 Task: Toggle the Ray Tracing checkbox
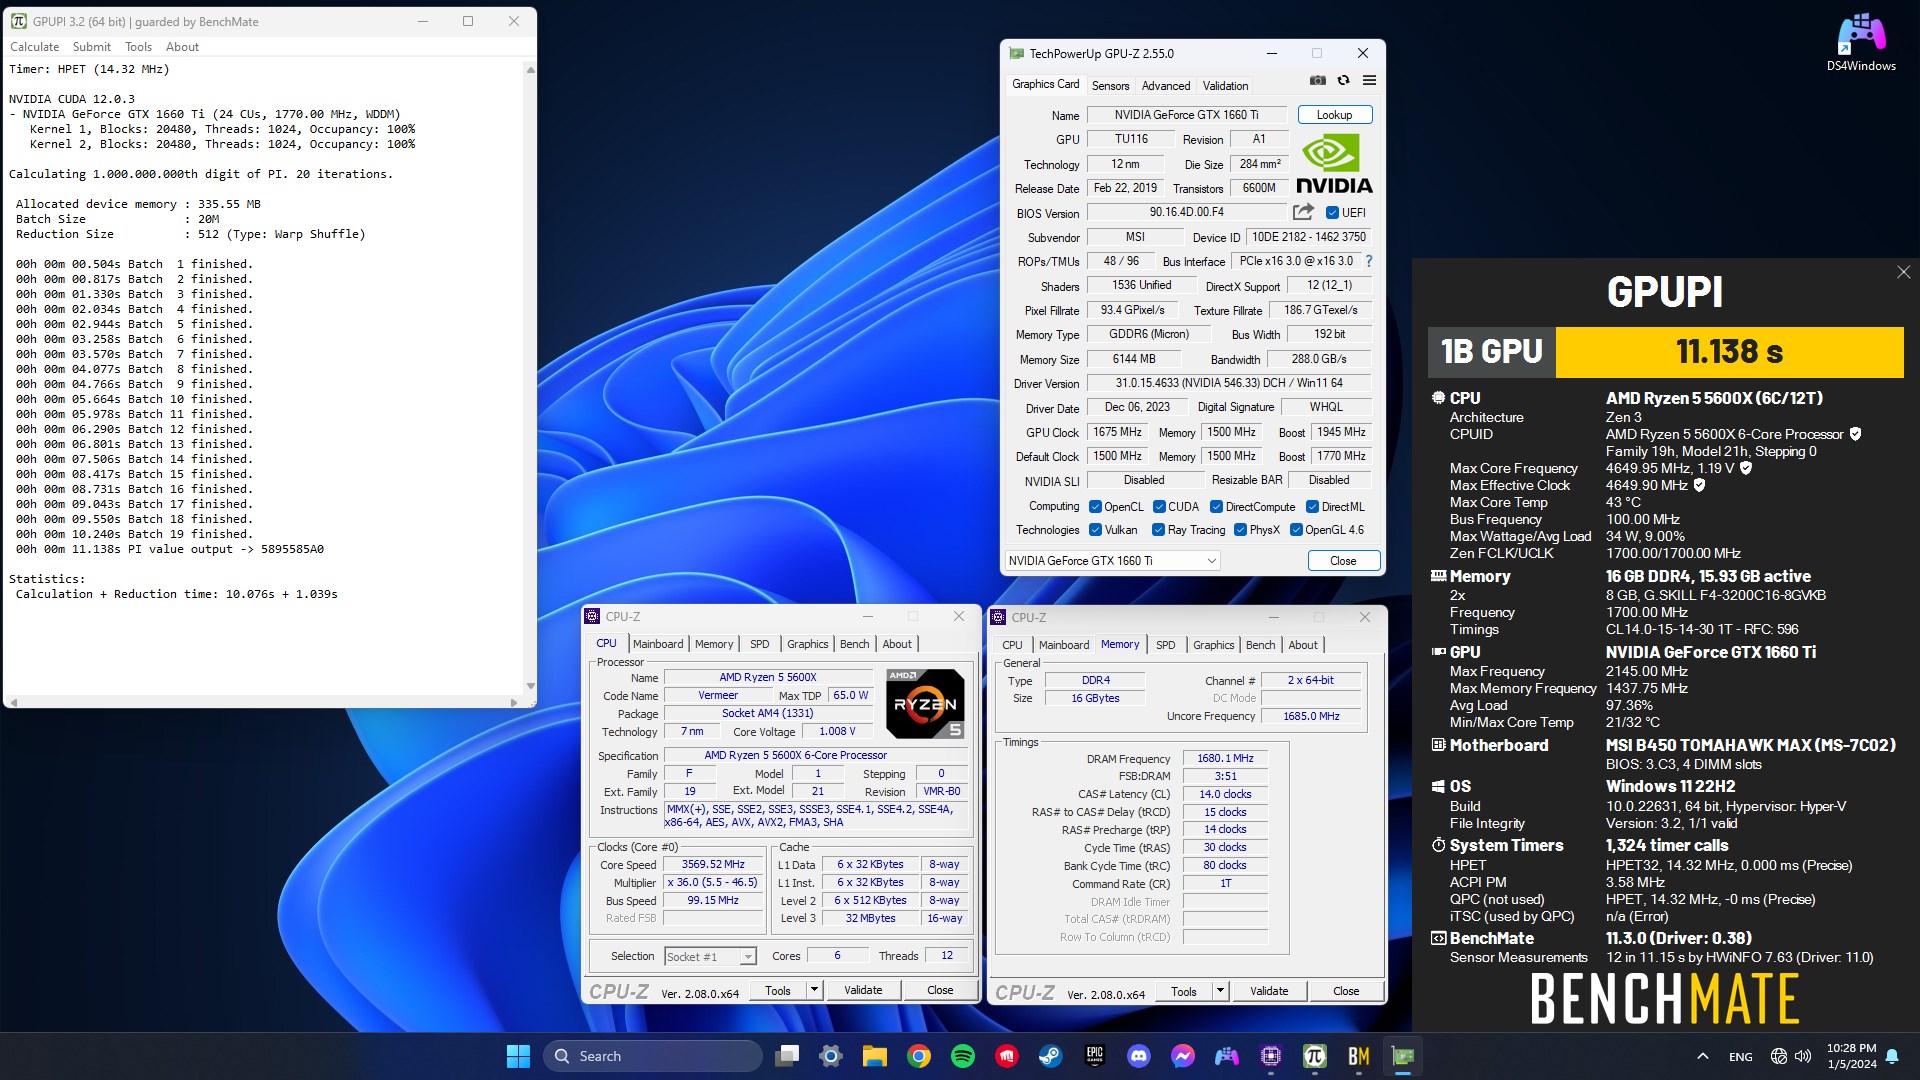[1158, 530]
